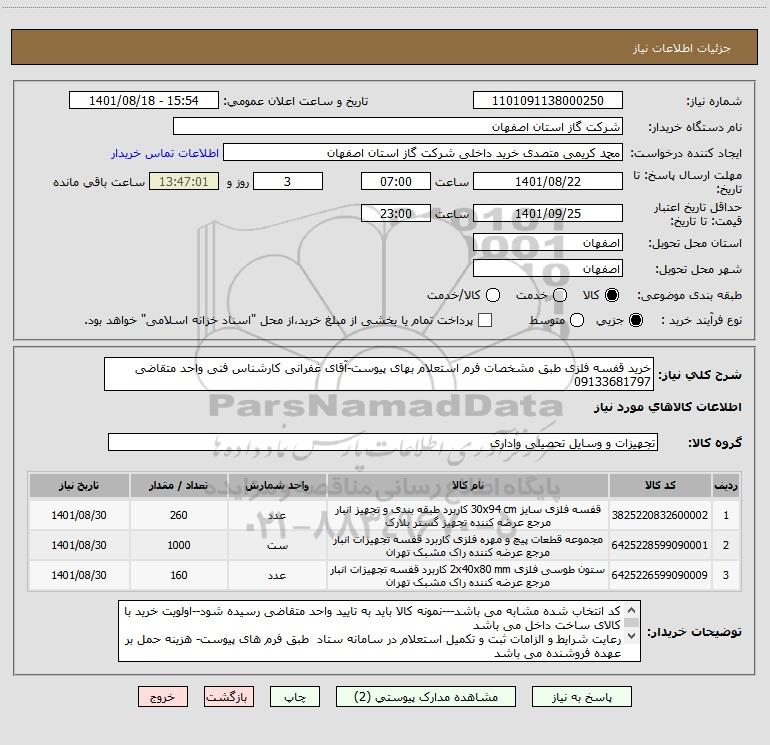Click نام کالا column header
The width and height of the screenshot is (770, 745).
468,485
